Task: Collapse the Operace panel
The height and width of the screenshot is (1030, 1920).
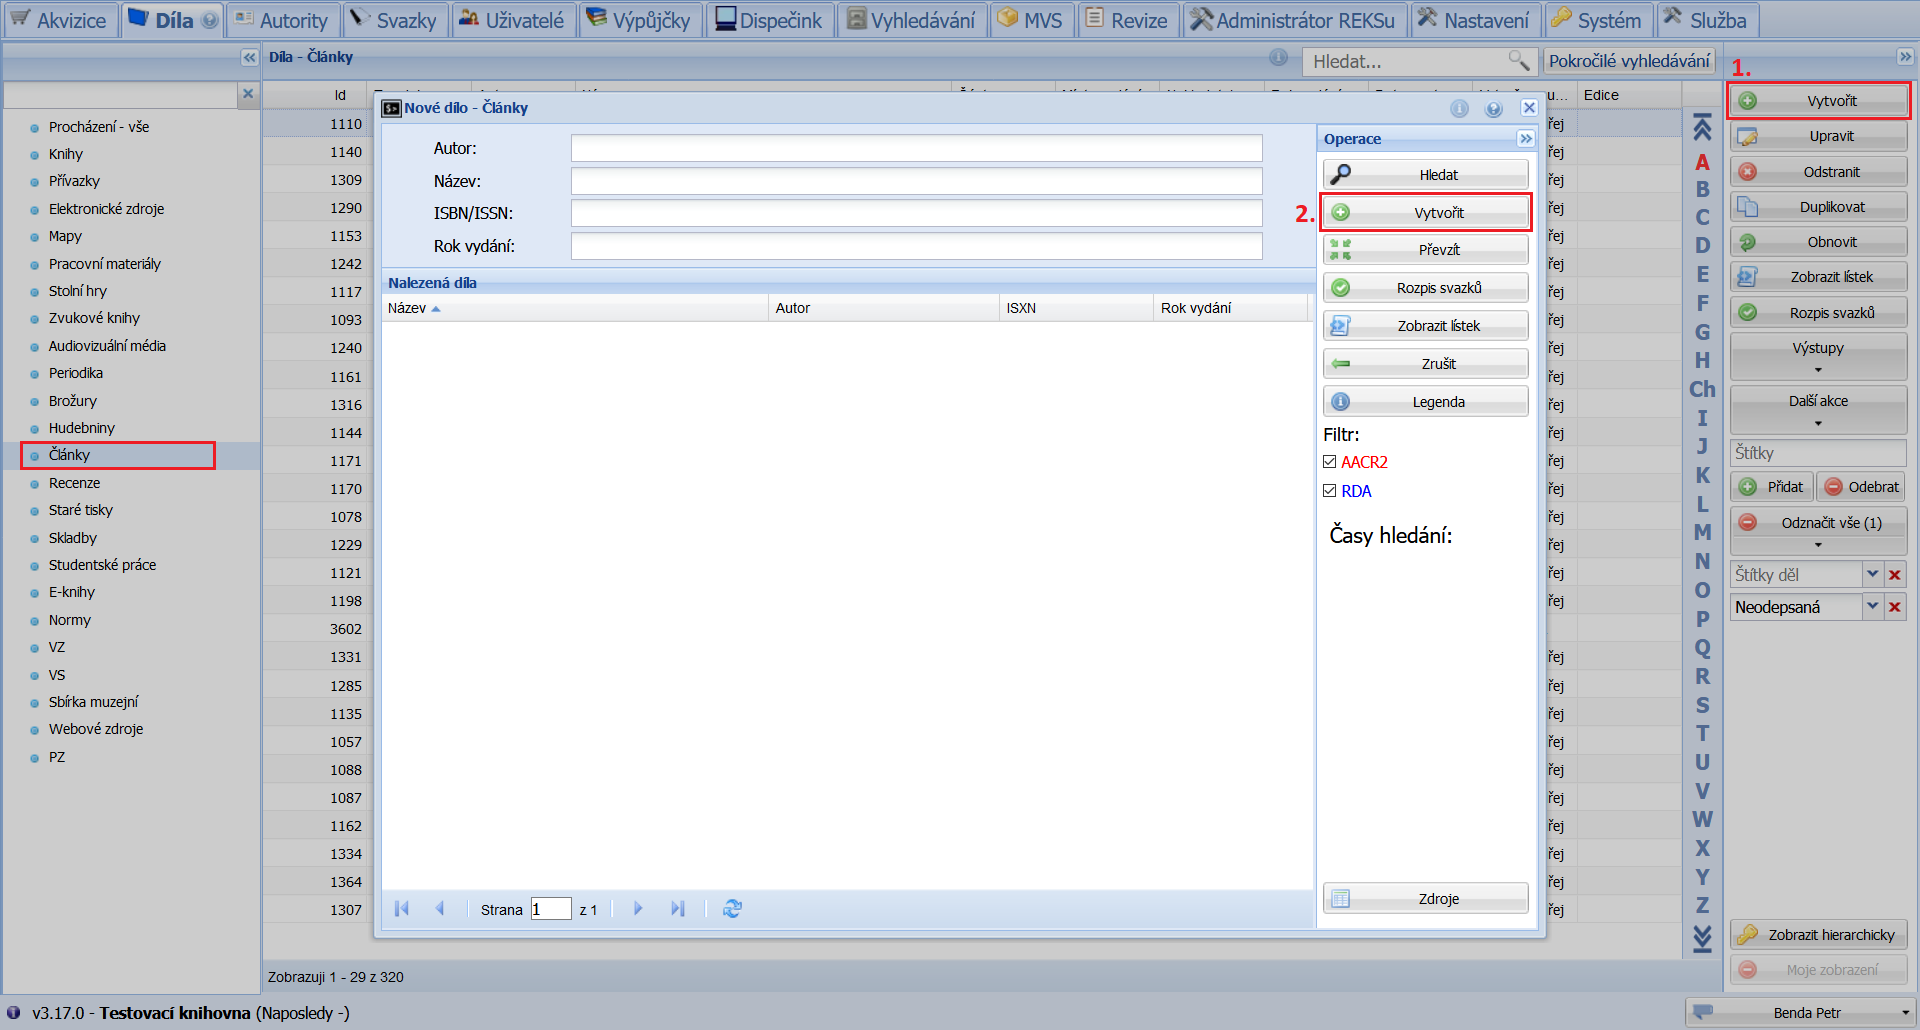Action: (x=1525, y=139)
